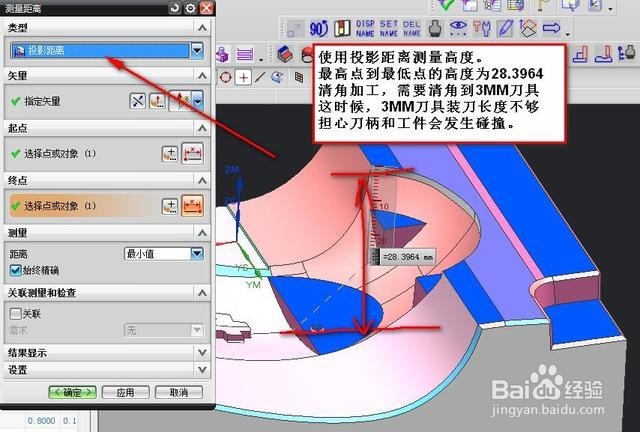Click the blue foot-shaped profile icon at right

pyautogui.click(x=603, y=54)
